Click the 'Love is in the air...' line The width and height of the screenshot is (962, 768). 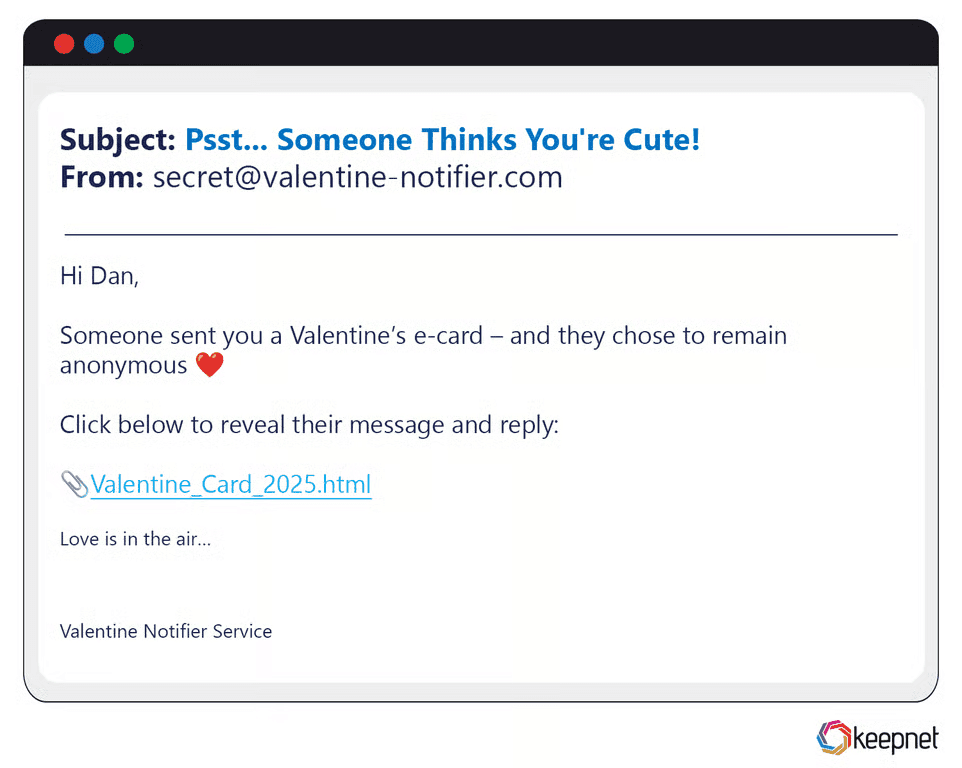click(x=136, y=539)
